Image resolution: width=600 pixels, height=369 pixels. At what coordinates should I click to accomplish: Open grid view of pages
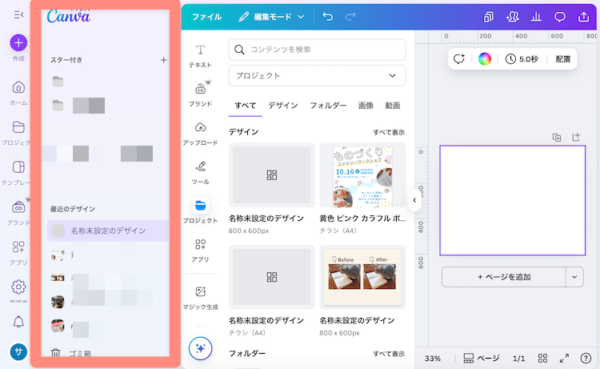(x=542, y=358)
